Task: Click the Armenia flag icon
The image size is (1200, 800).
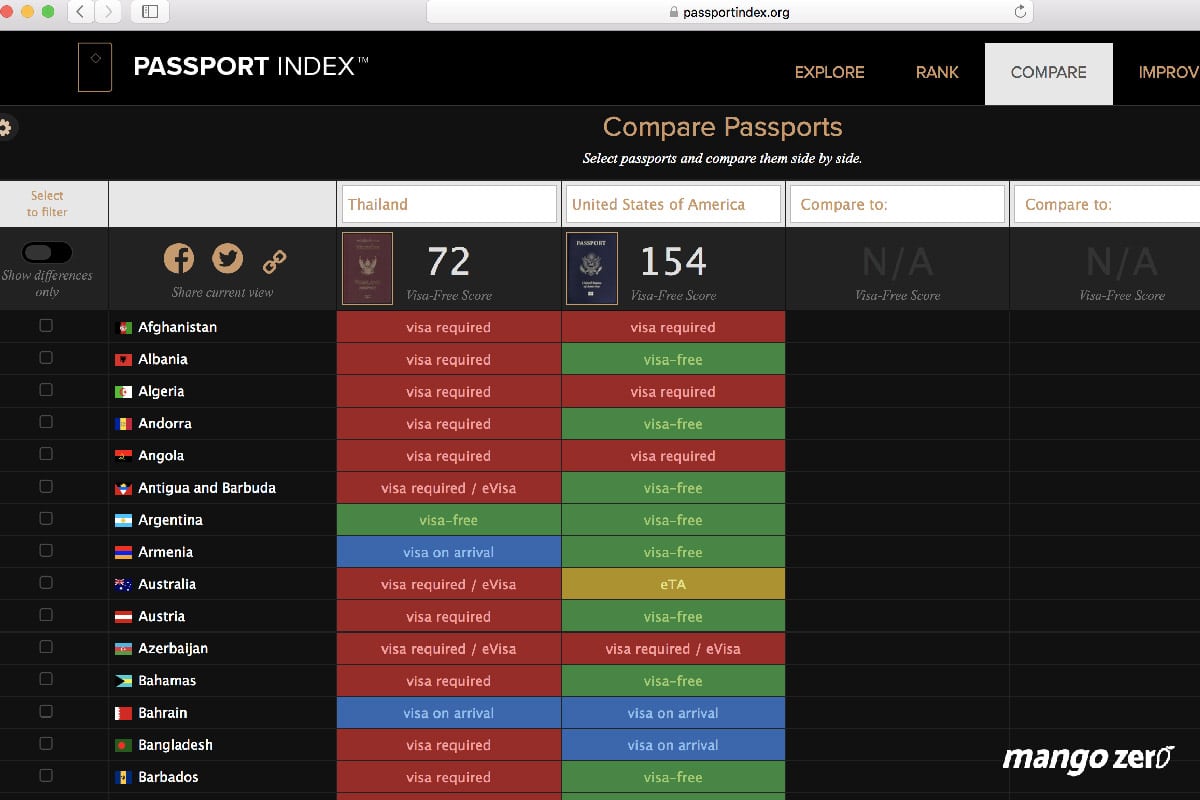Action: coord(125,552)
